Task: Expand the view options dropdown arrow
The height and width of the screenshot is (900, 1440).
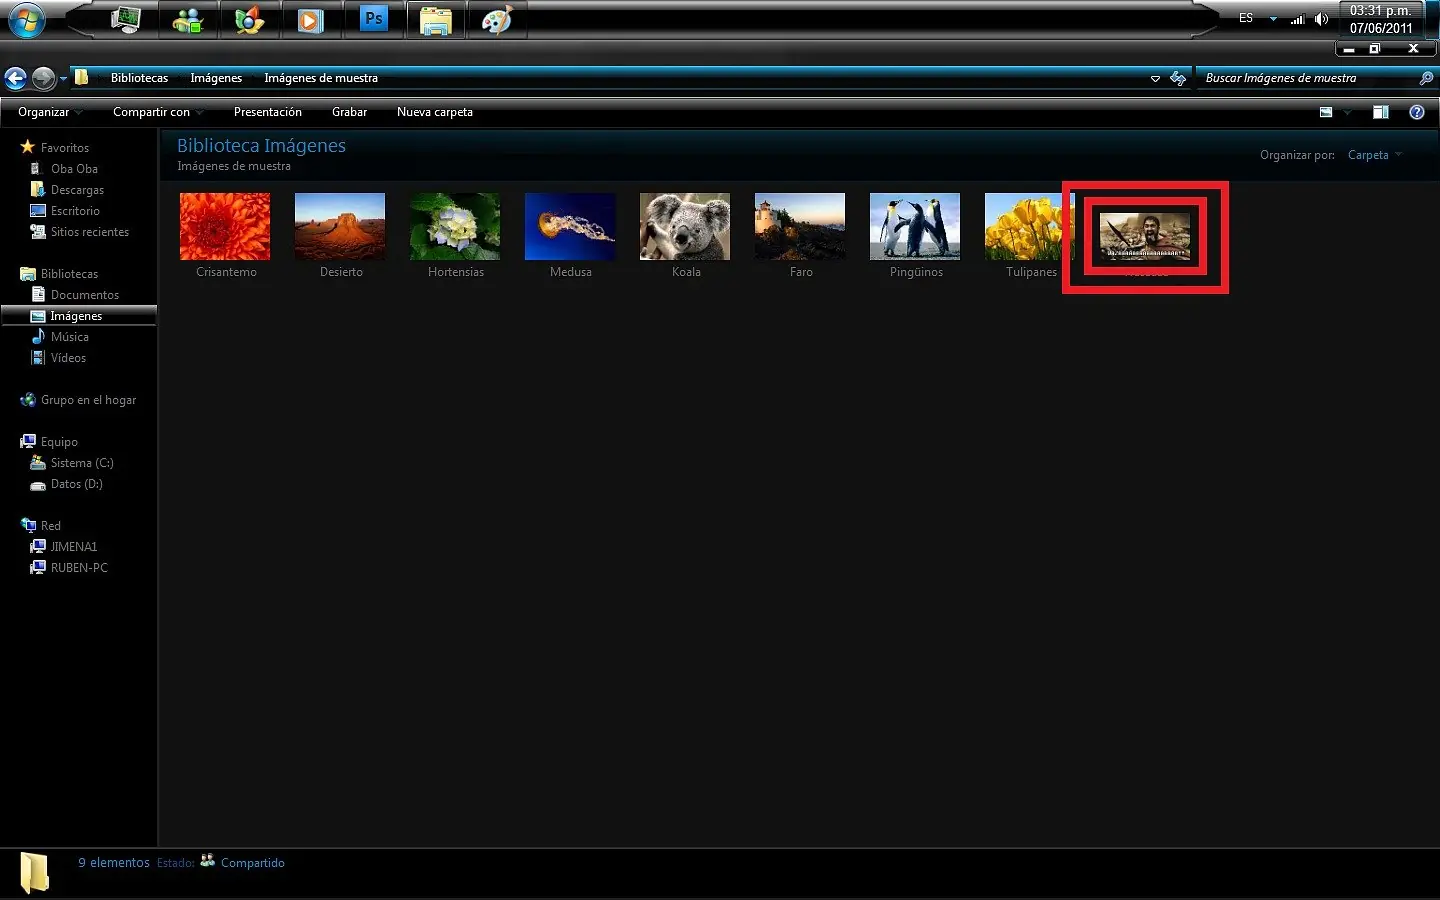Action: (1347, 112)
